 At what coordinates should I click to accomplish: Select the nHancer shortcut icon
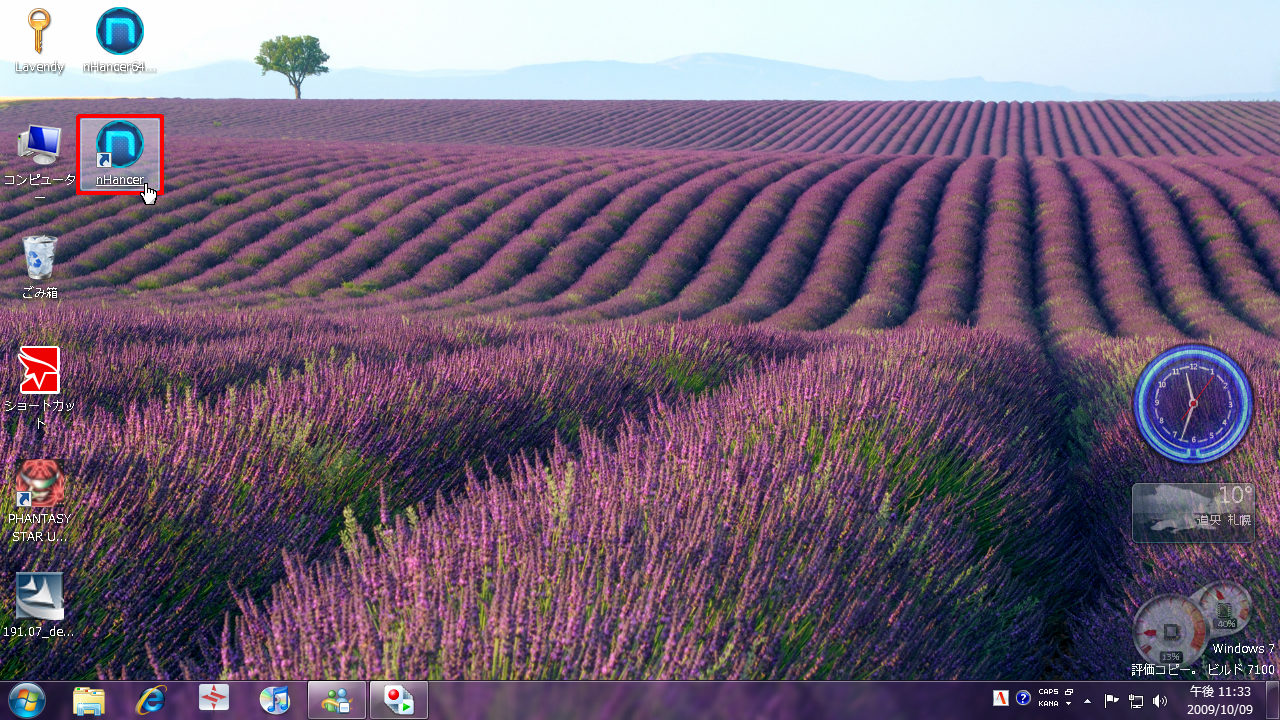pyautogui.click(x=120, y=154)
